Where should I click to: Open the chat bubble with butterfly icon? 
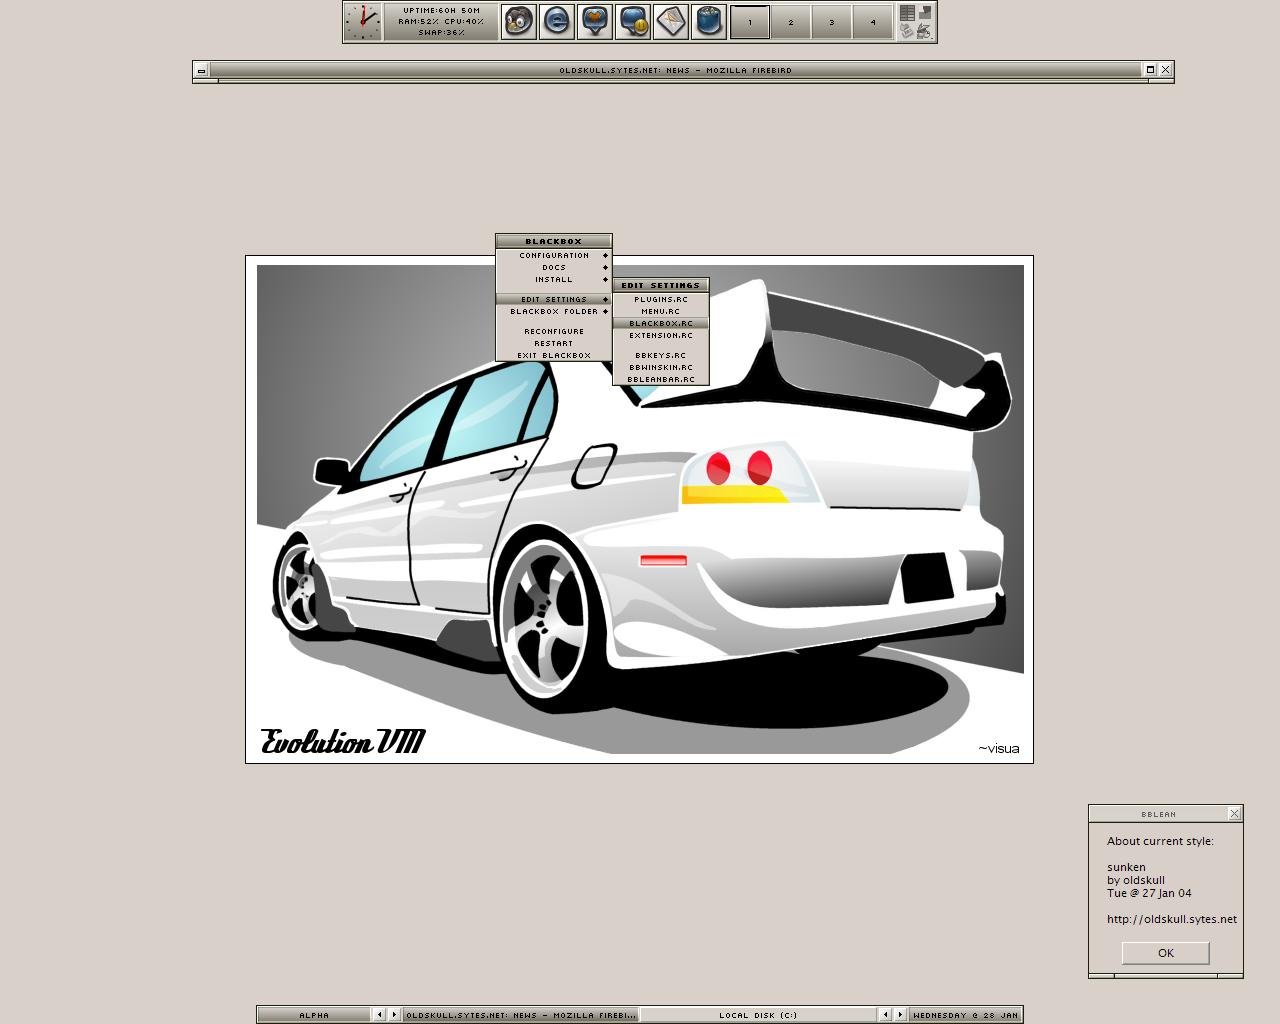pos(594,21)
